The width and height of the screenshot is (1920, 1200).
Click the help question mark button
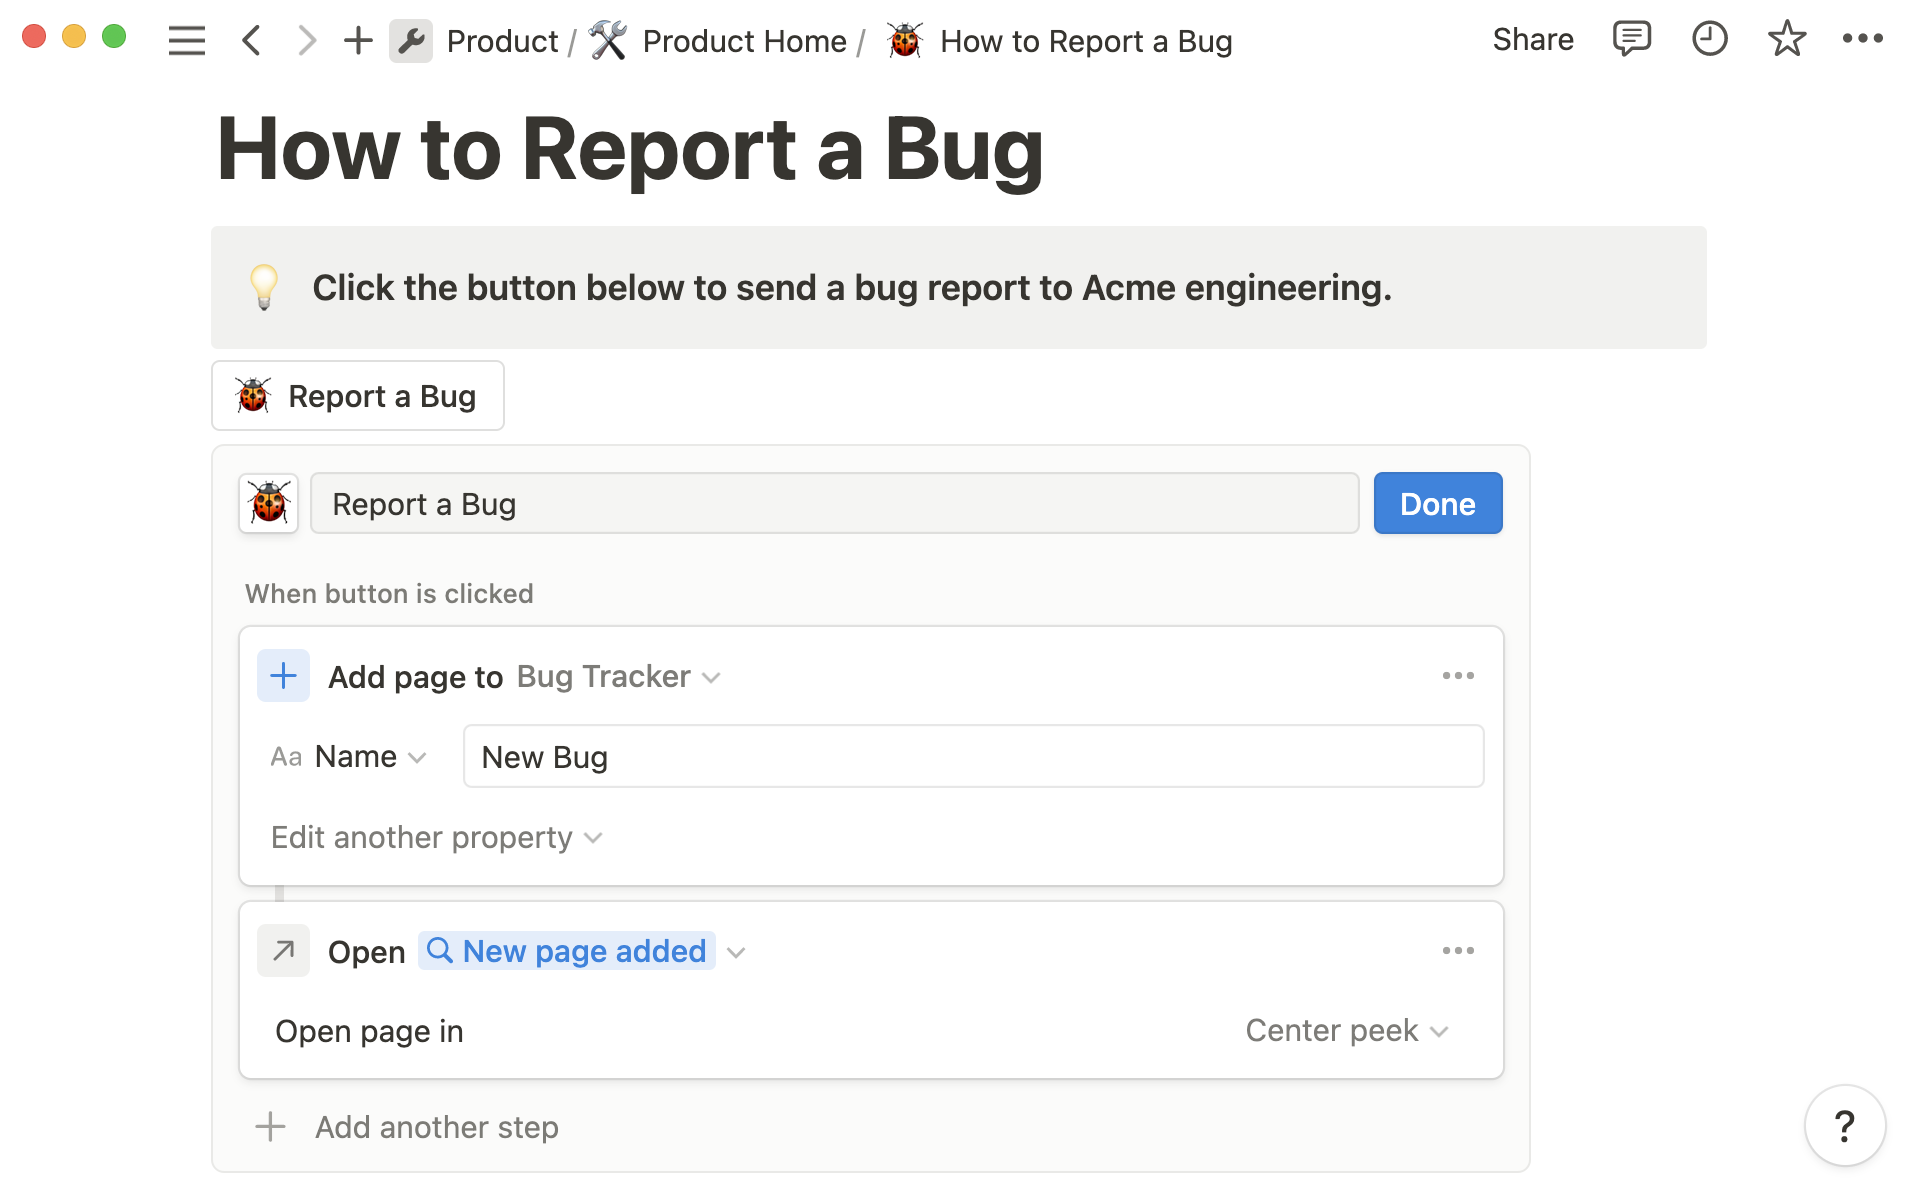click(x=1845, y=1129)
